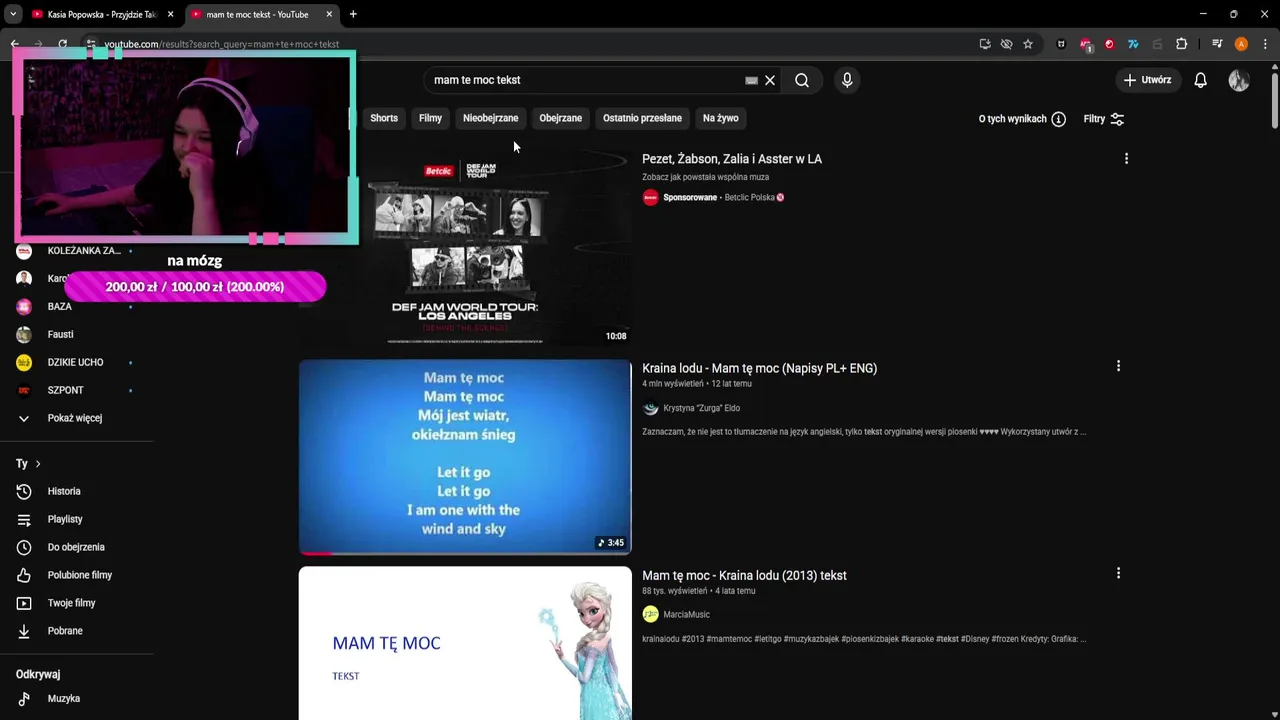Image resolution: width=1280 pixels, height=720 pixels.
Task: Expand the Ty section chevron
Action: point(38,464)
